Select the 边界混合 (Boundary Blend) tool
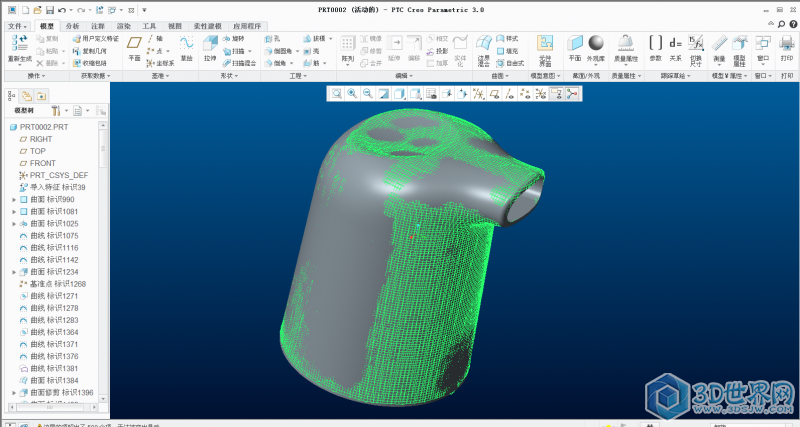The image size is (800, 427). point(484,50)
